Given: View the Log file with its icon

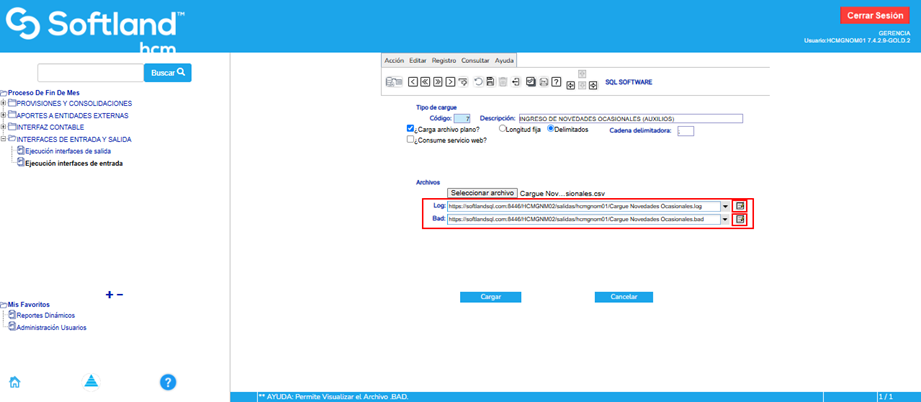Looking at the screenshot, I should coord(740,206).
